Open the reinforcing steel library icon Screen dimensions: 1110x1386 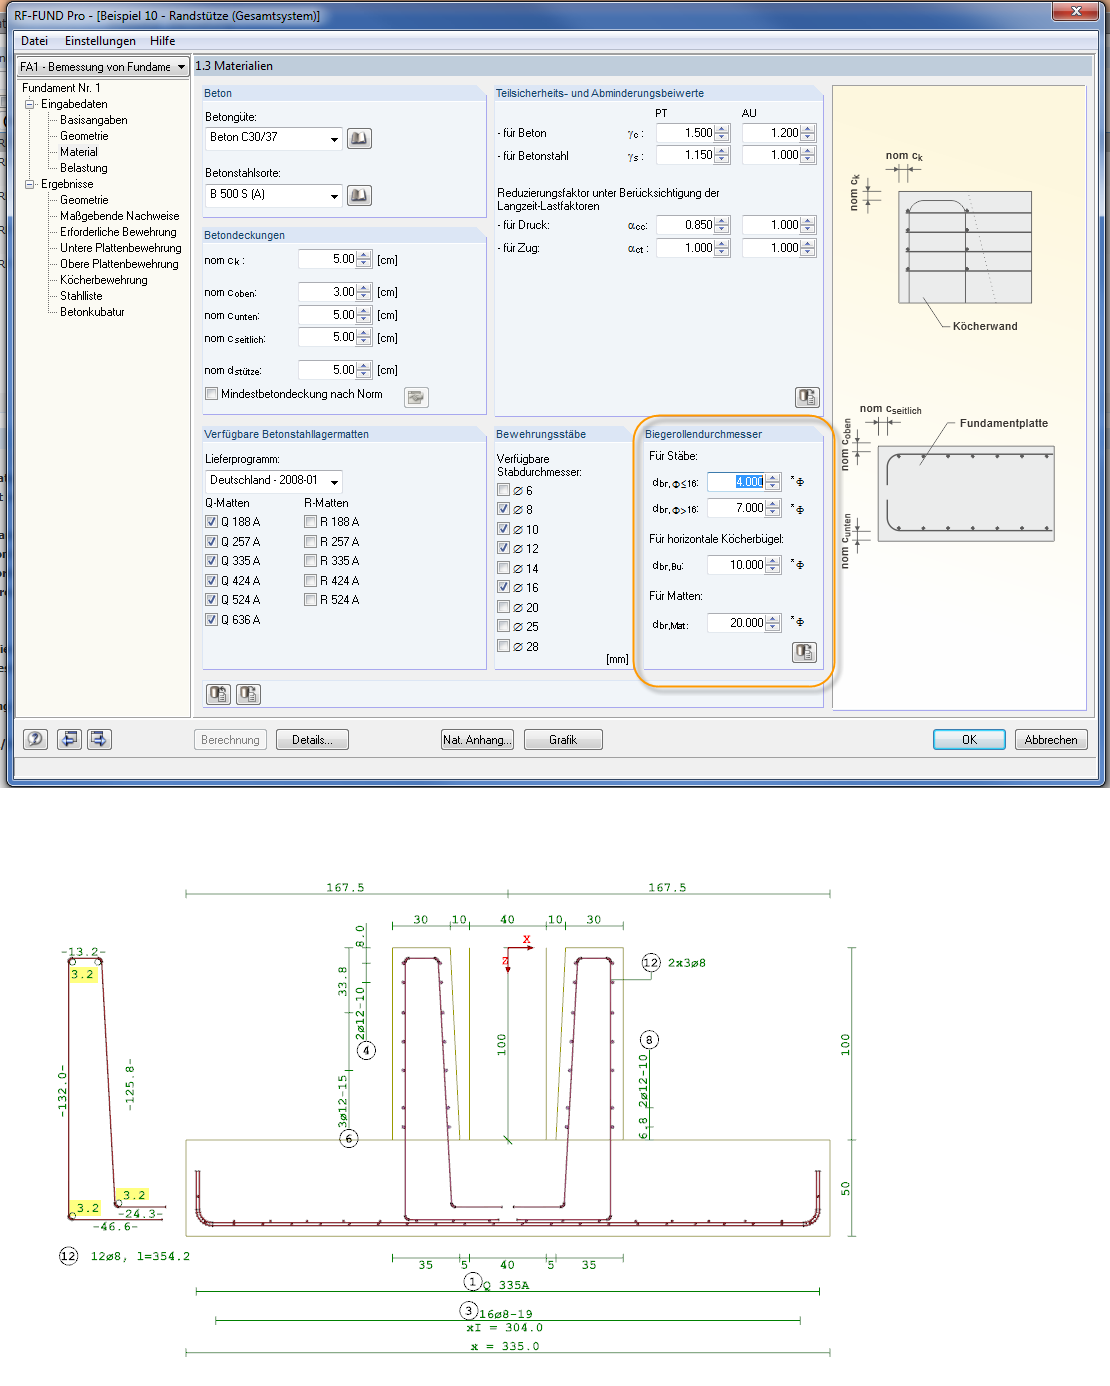tap(359, 195)
